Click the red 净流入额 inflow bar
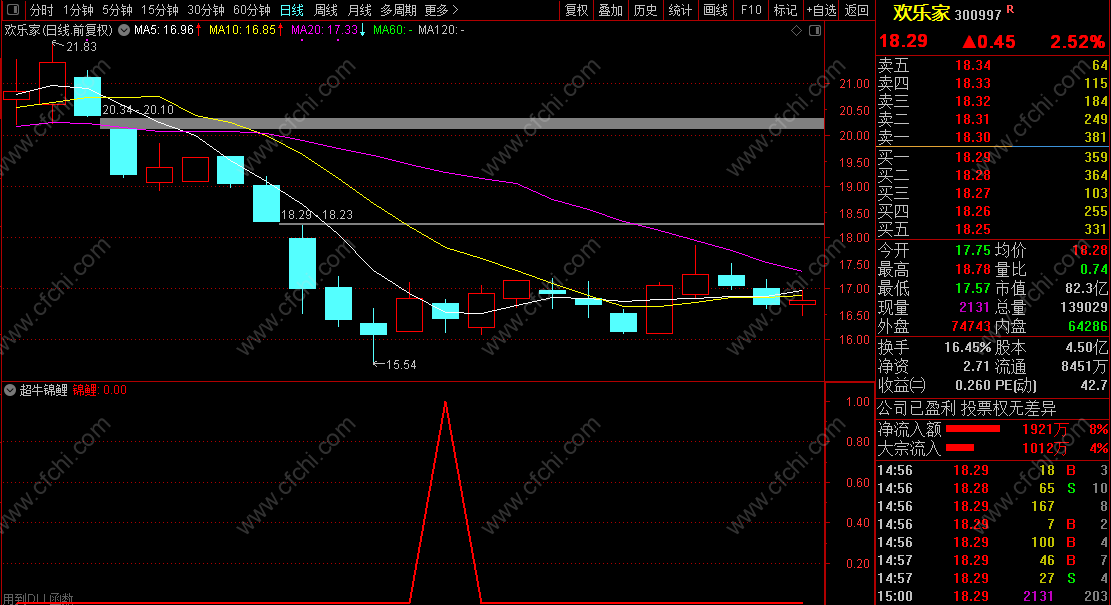 click(973, 429)
